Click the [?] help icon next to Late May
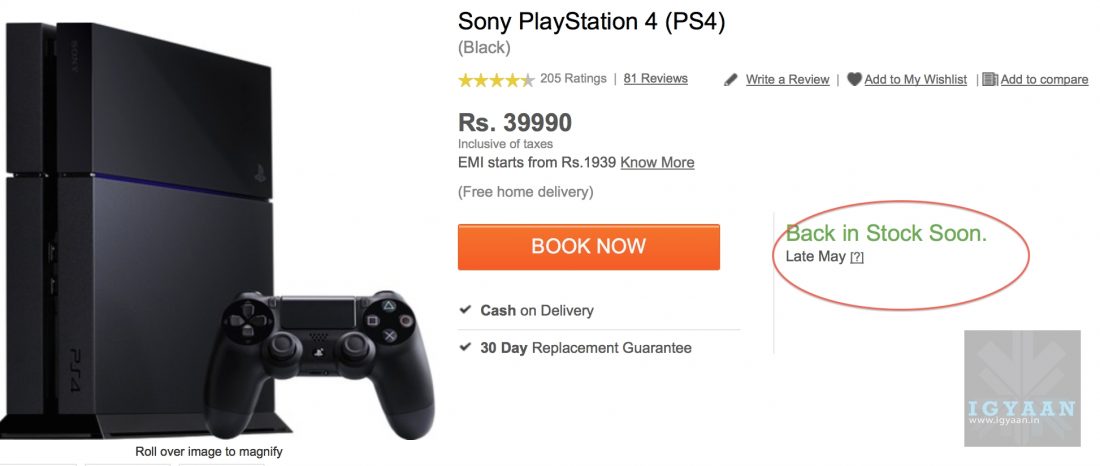This screenshot has width=1100, height=466. click(x=857, y=258)
